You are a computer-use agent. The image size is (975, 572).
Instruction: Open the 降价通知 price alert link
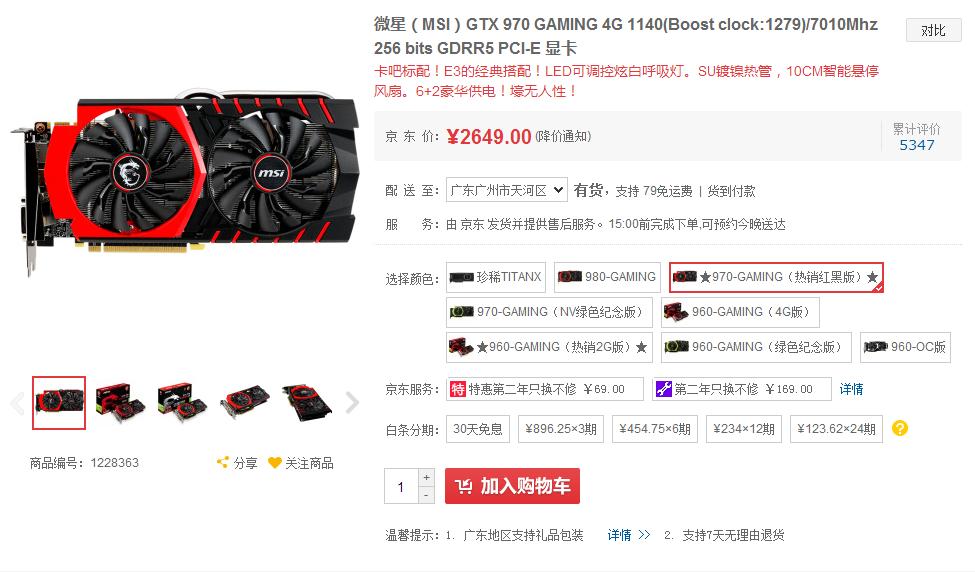tap(563, 136)
